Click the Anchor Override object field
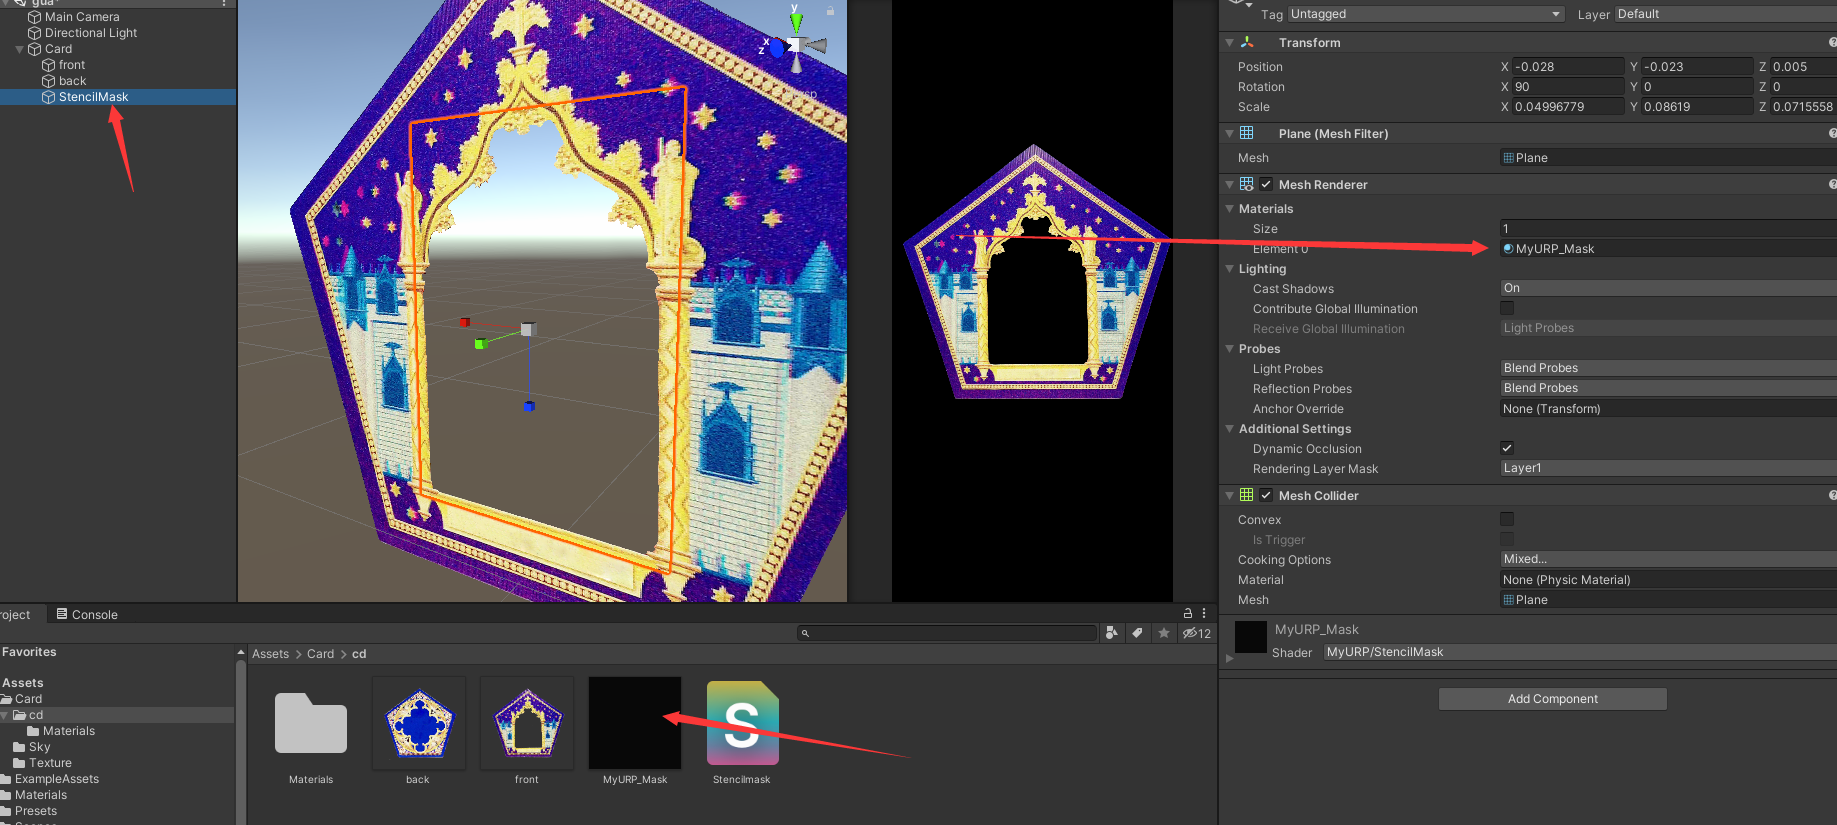1837x825 pixels. click(x=1668, y=409)
